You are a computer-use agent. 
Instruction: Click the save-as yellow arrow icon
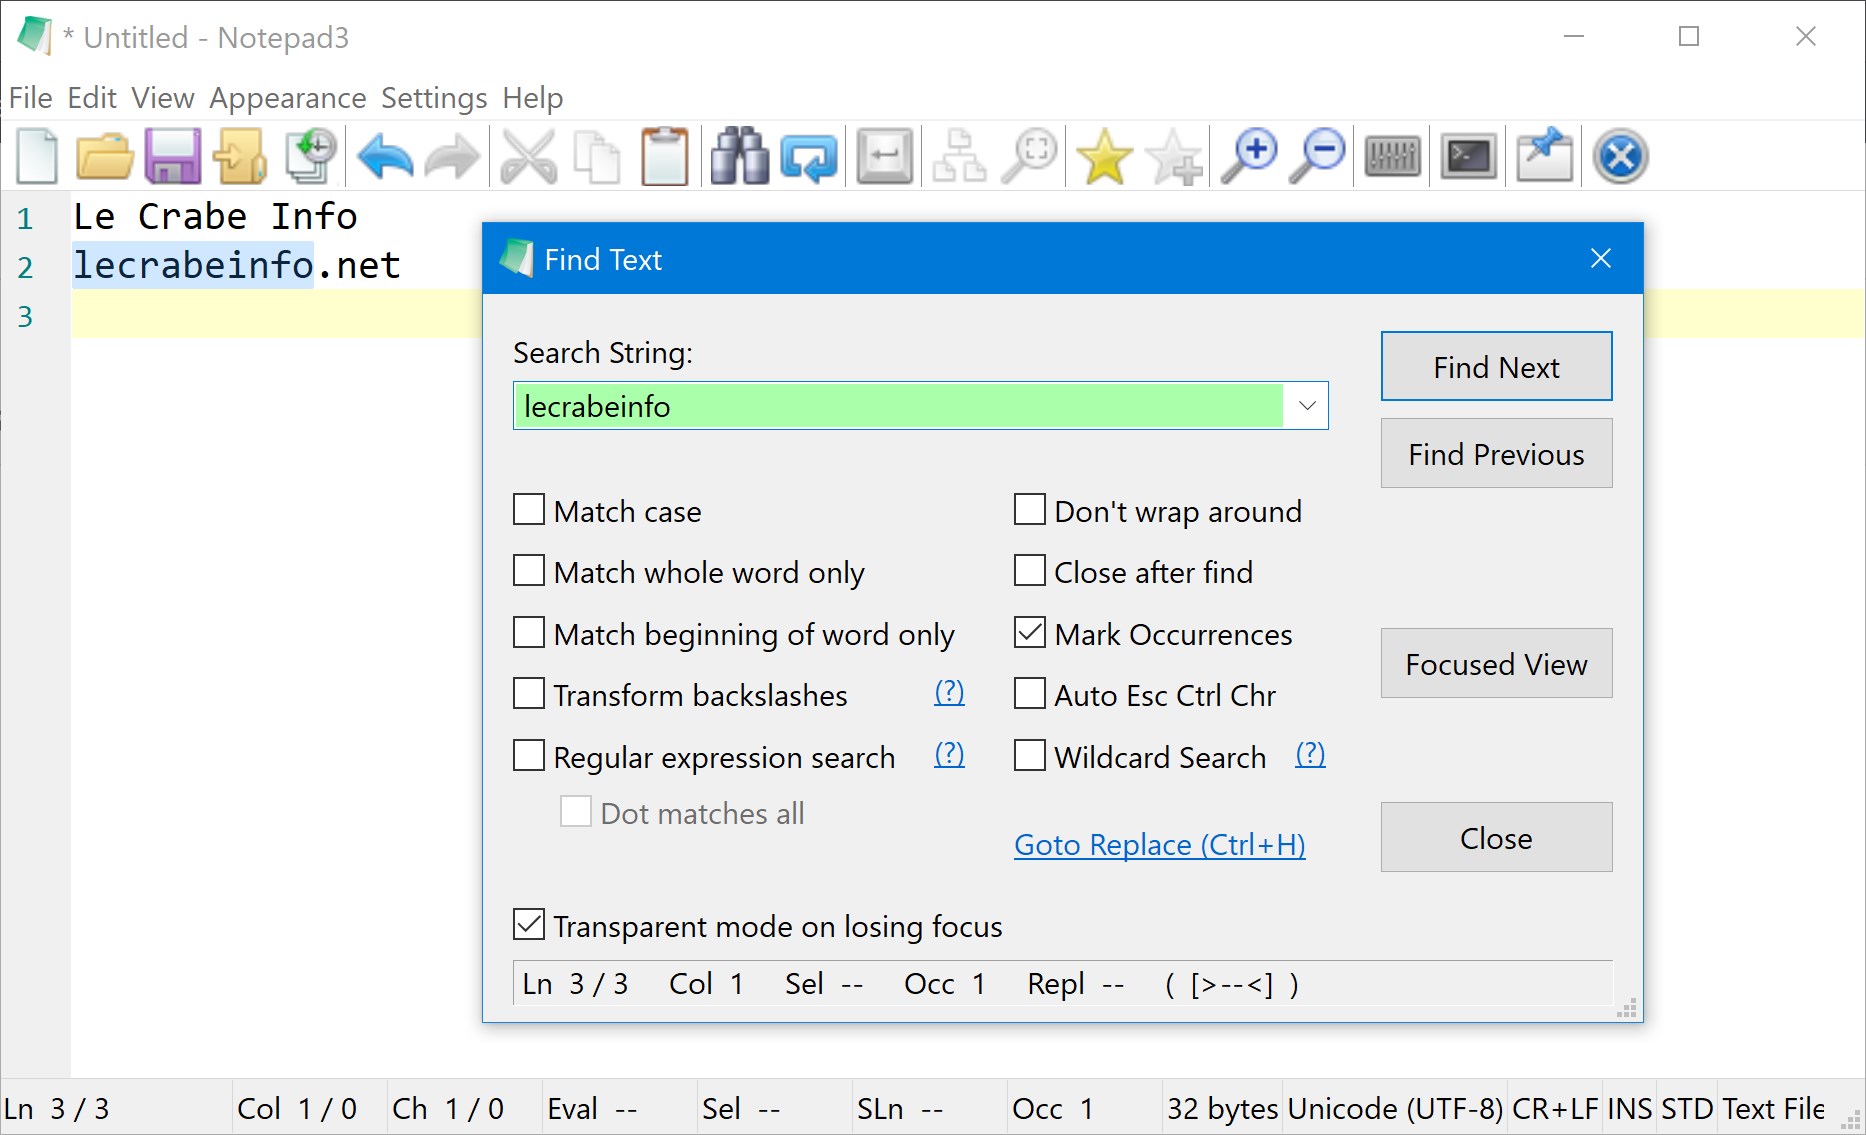coord(241,156)
